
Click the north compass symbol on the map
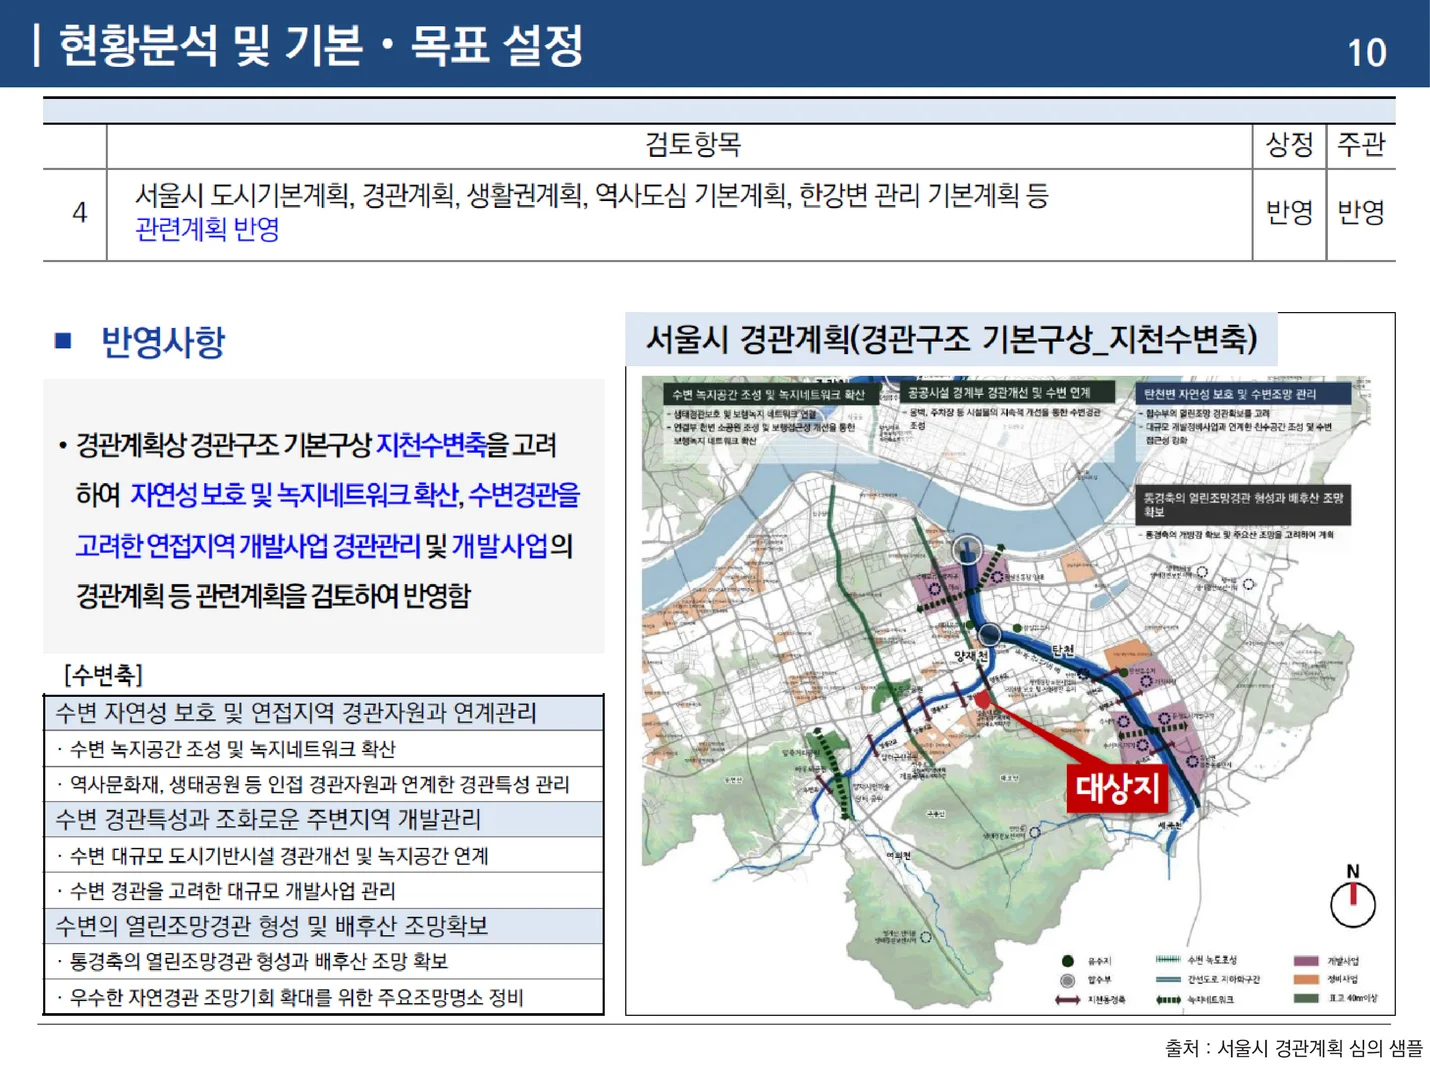(x=1352, y=898)
